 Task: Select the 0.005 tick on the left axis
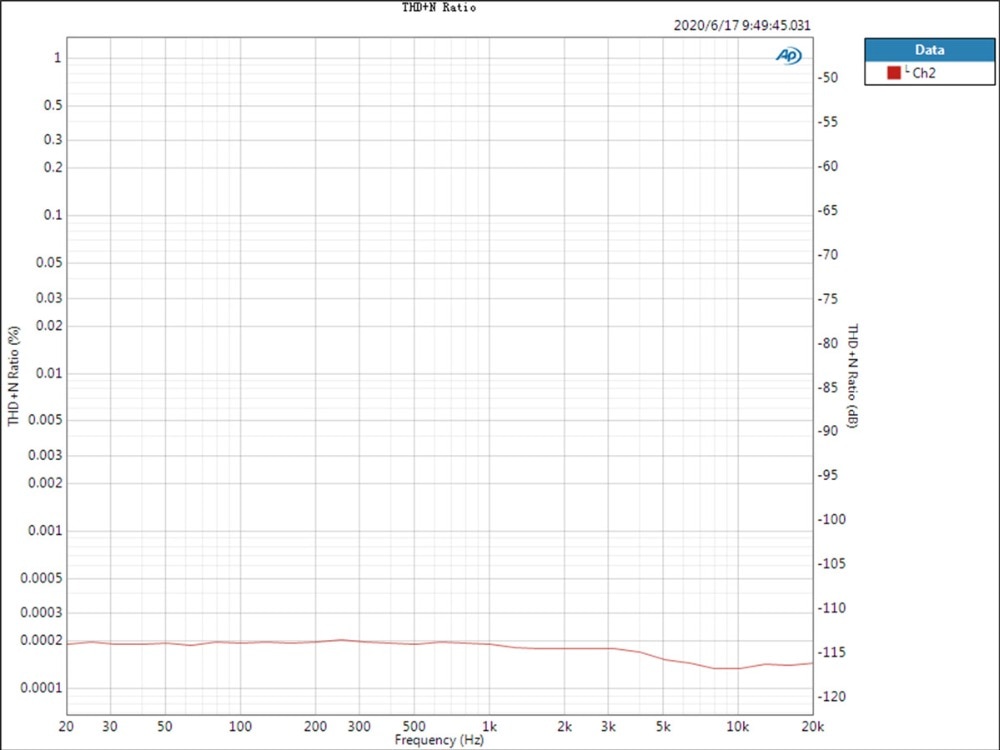pos(44,420)
